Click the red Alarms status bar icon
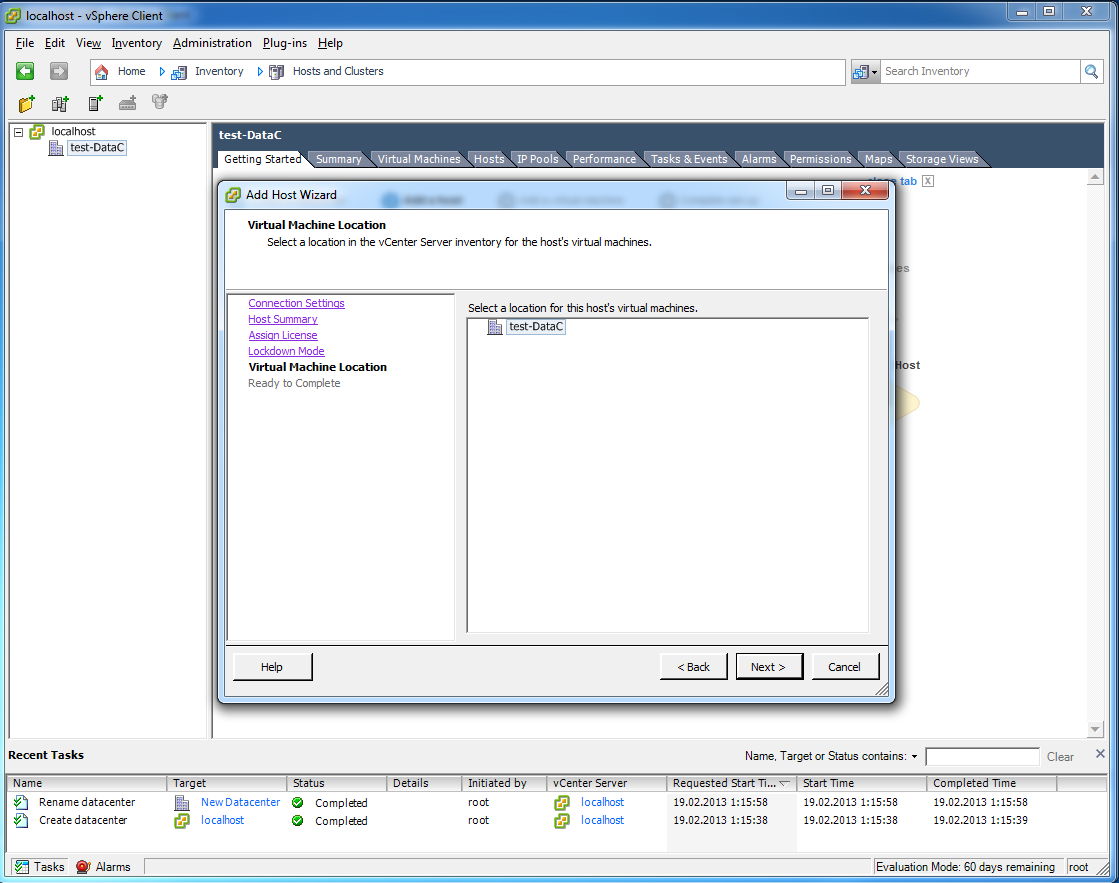Viewport: 1119px width, 883px height. pyautogui.click(x=83, y=867)
